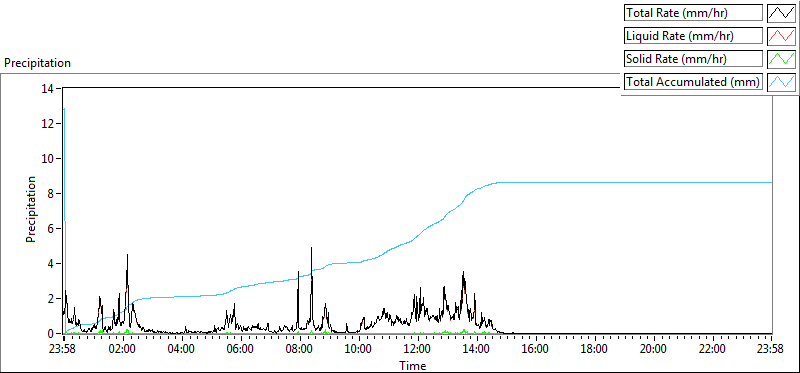Click the ending 23:58 time axis label
This screenshot has height=373, width=800.
pyautogui.click(x=771, y=350)
